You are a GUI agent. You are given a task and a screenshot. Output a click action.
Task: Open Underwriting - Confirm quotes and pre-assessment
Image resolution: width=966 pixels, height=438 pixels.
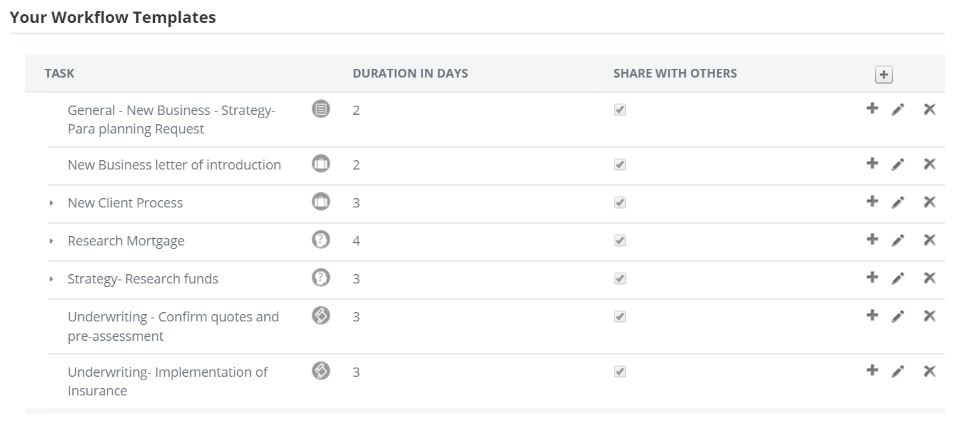tap(173, 326)
